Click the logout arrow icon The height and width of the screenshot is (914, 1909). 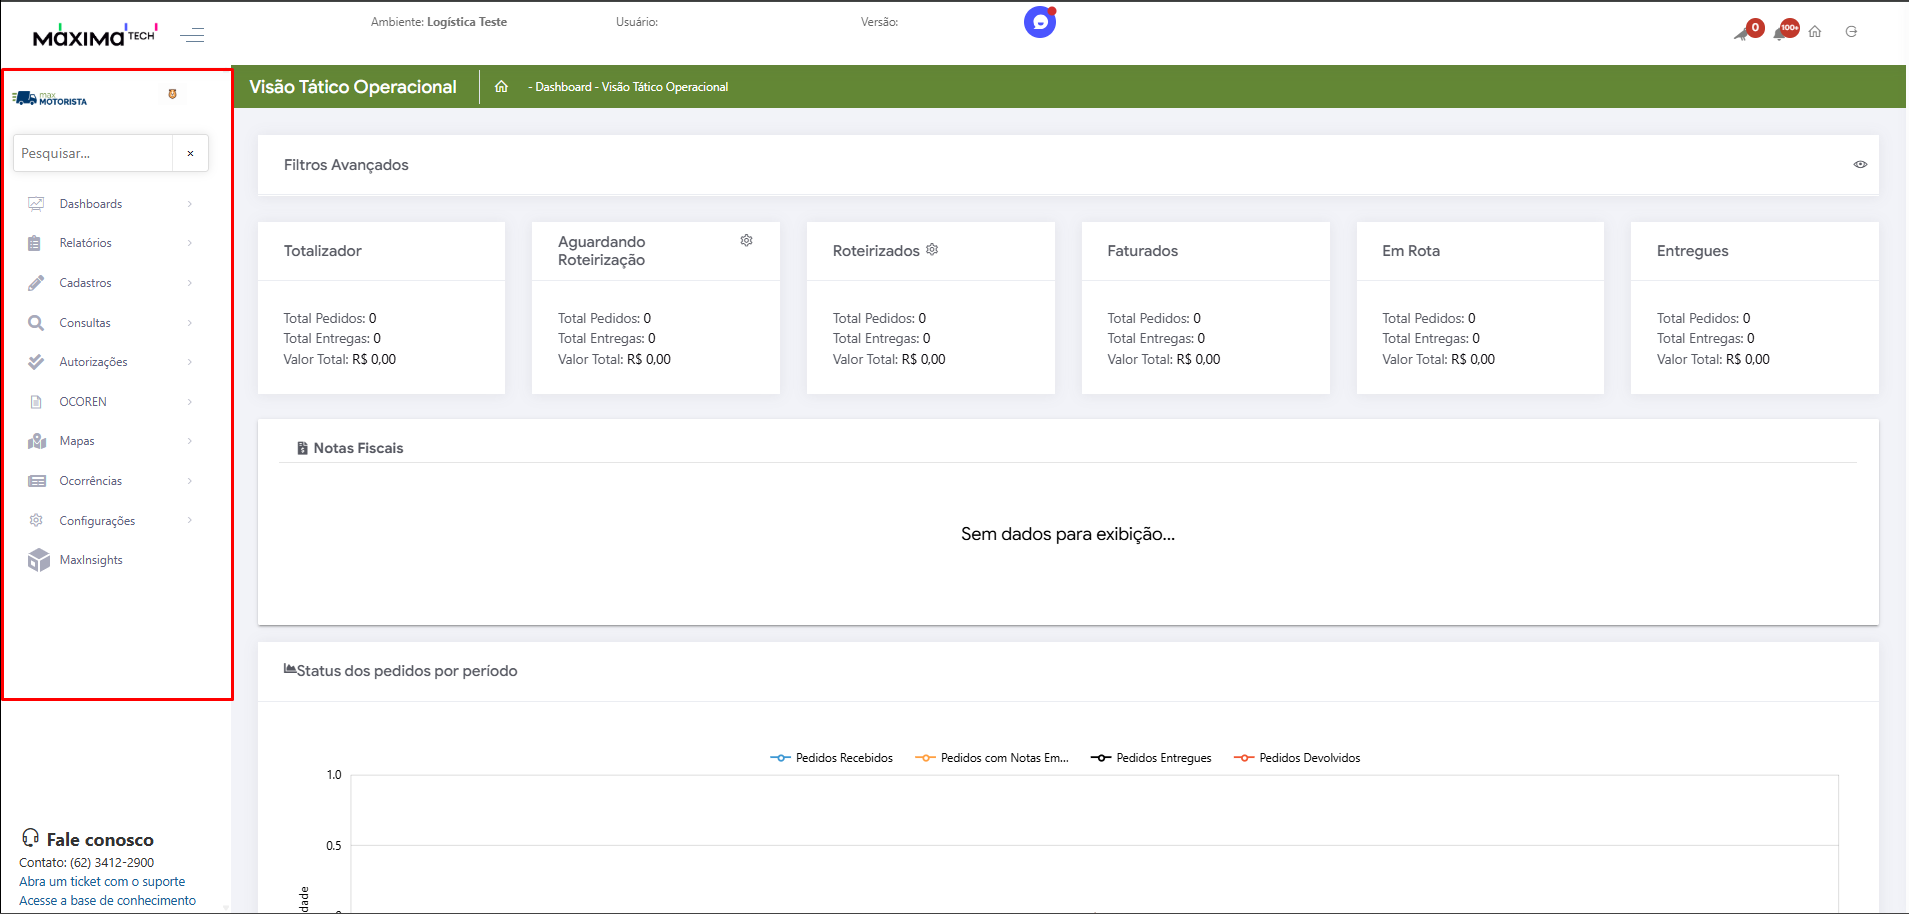[x=1851, y=32]
